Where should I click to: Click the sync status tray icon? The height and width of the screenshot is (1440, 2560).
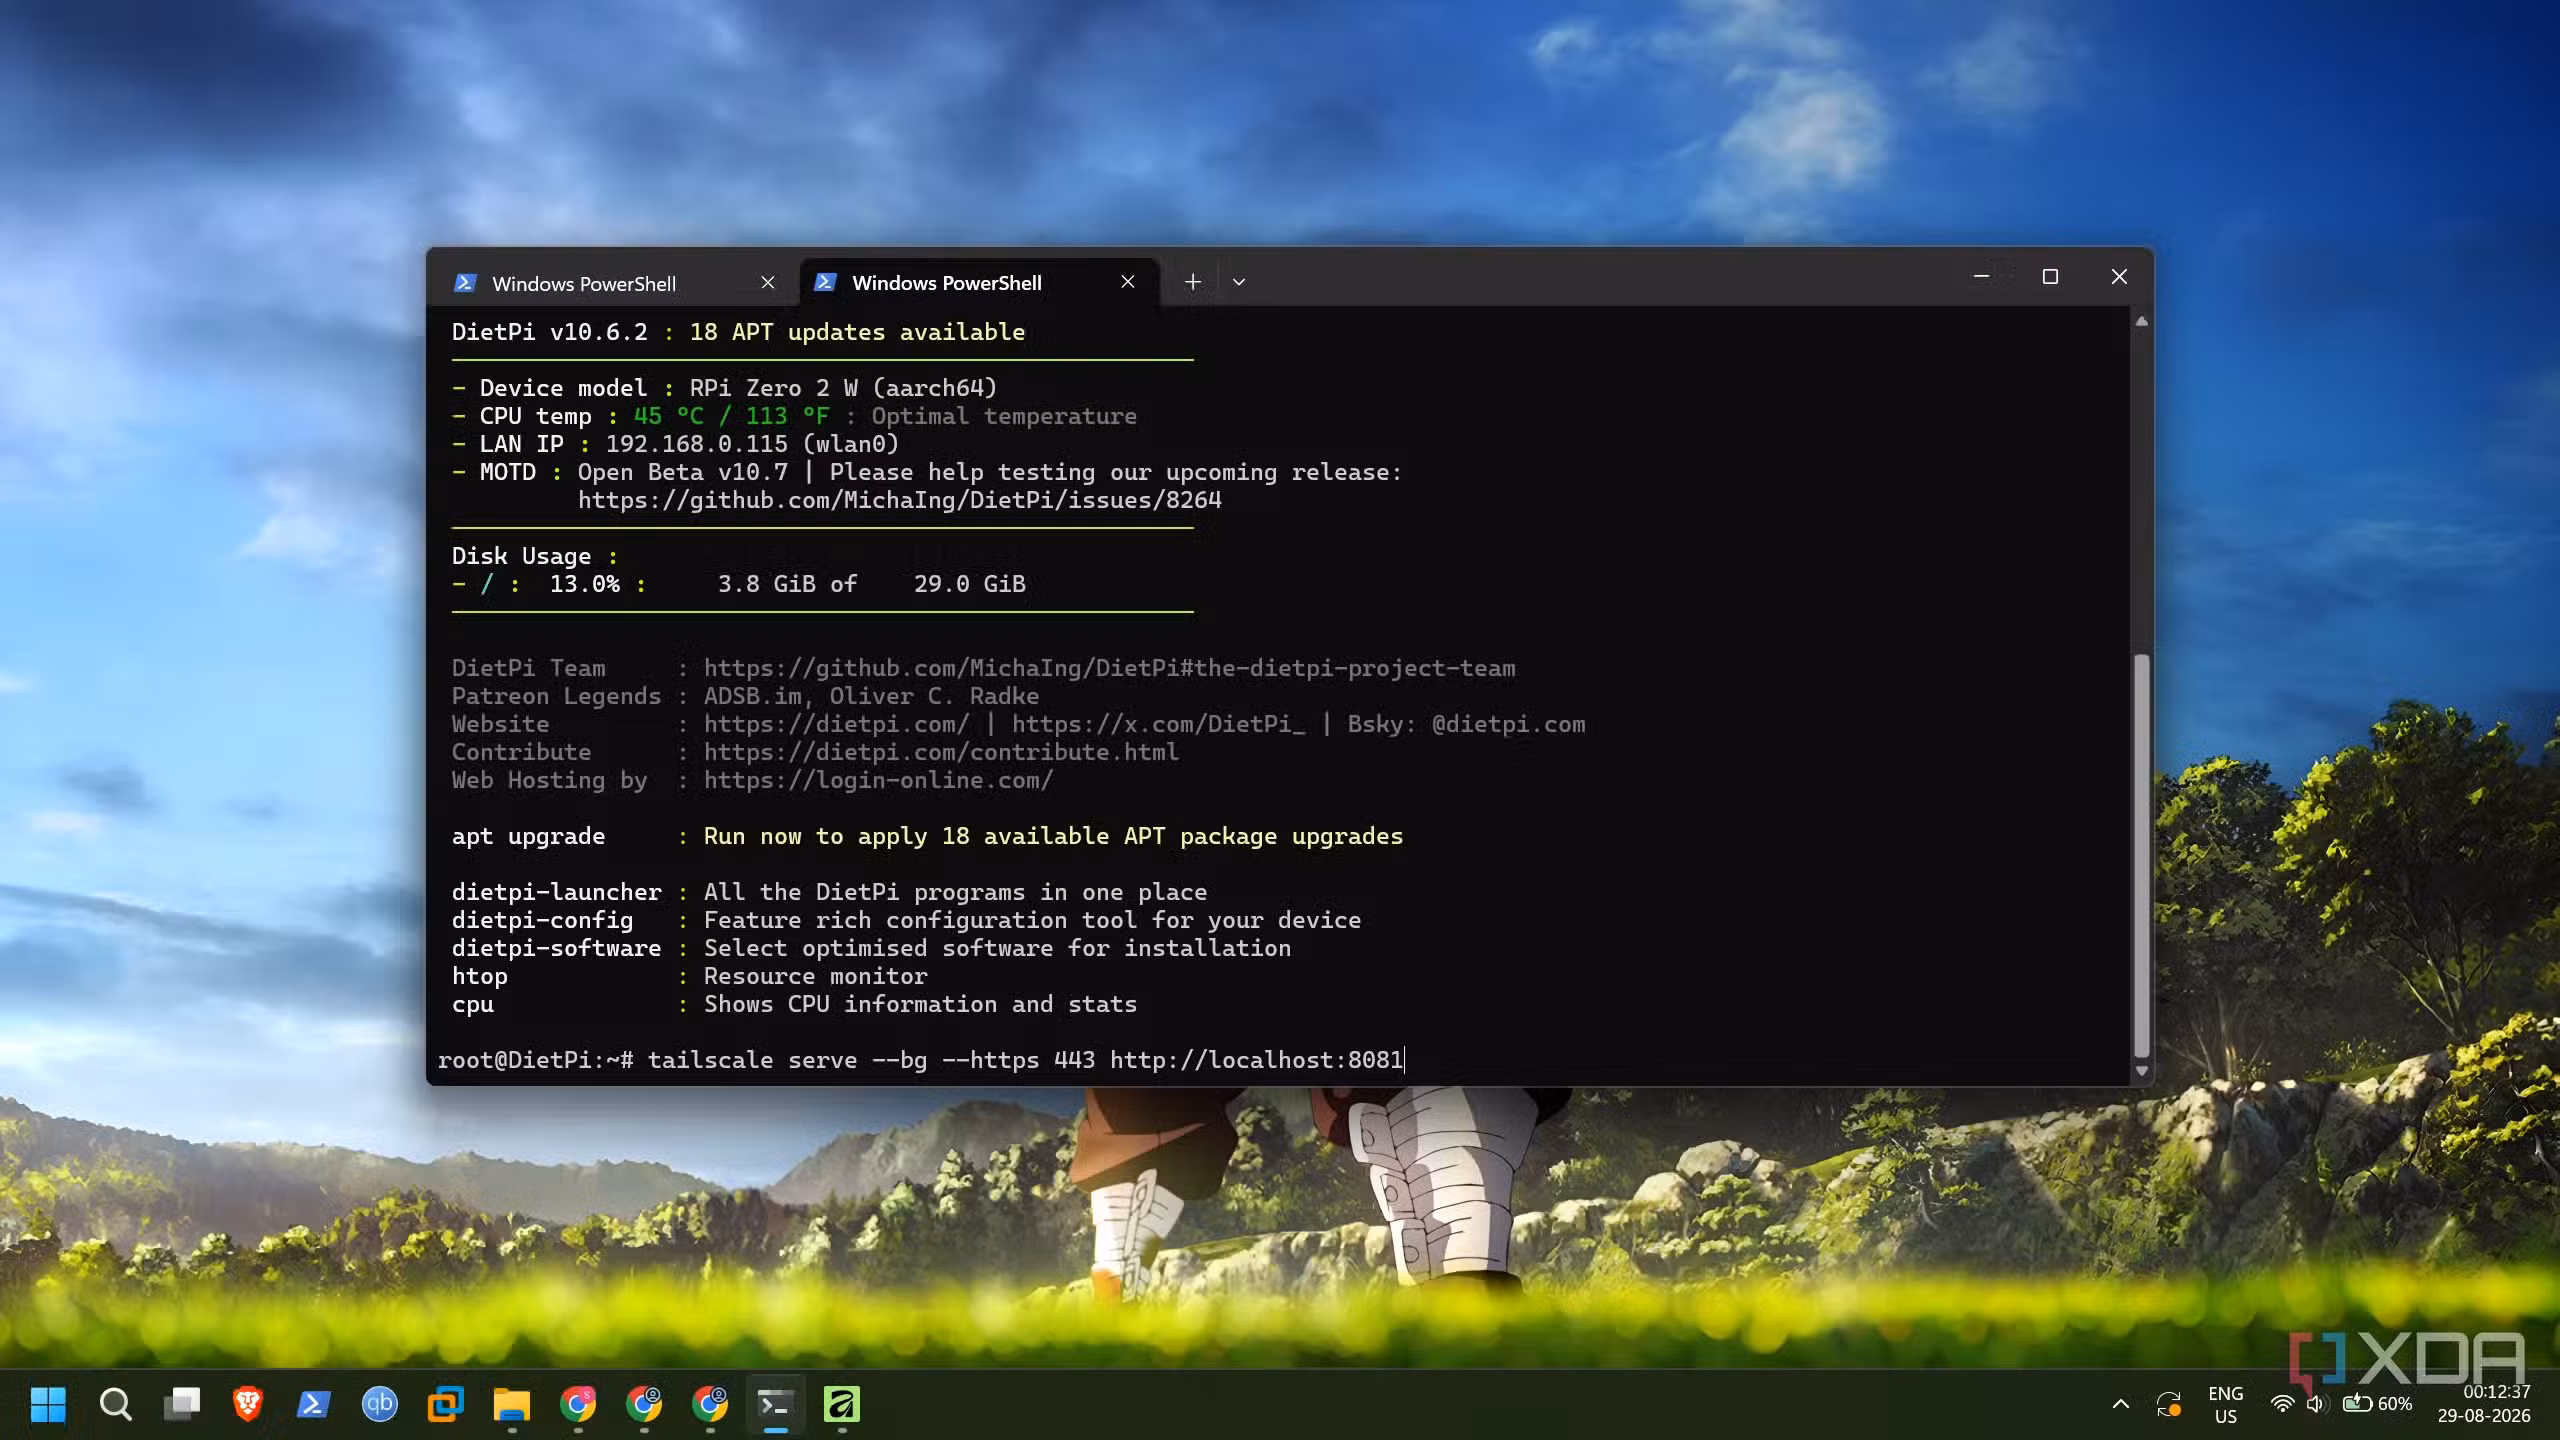2168,1404
